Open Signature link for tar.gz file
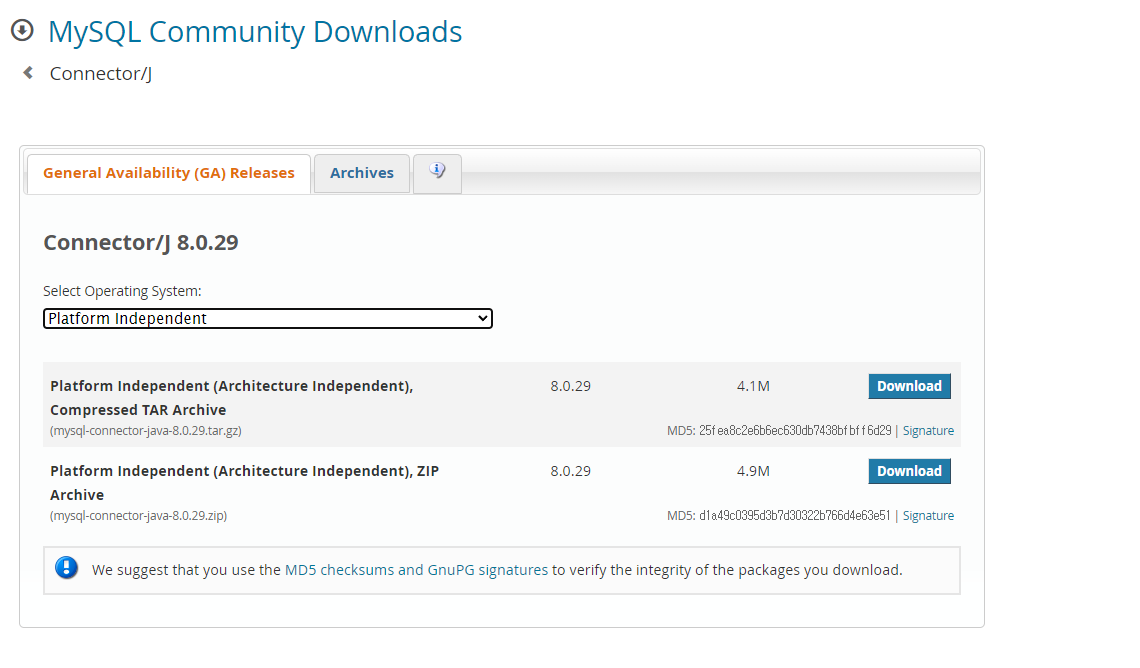The height and width of the screenshot is (668, 1140). click(928, 430)
